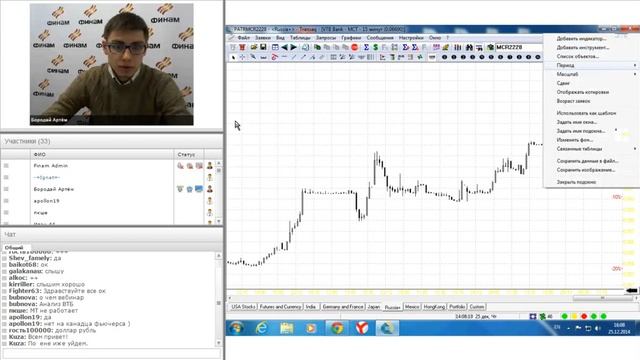Image resolution: width=640 pixels, height=360 pixels.
Task: Select the black arrow pointer tool
Action: 233,58
